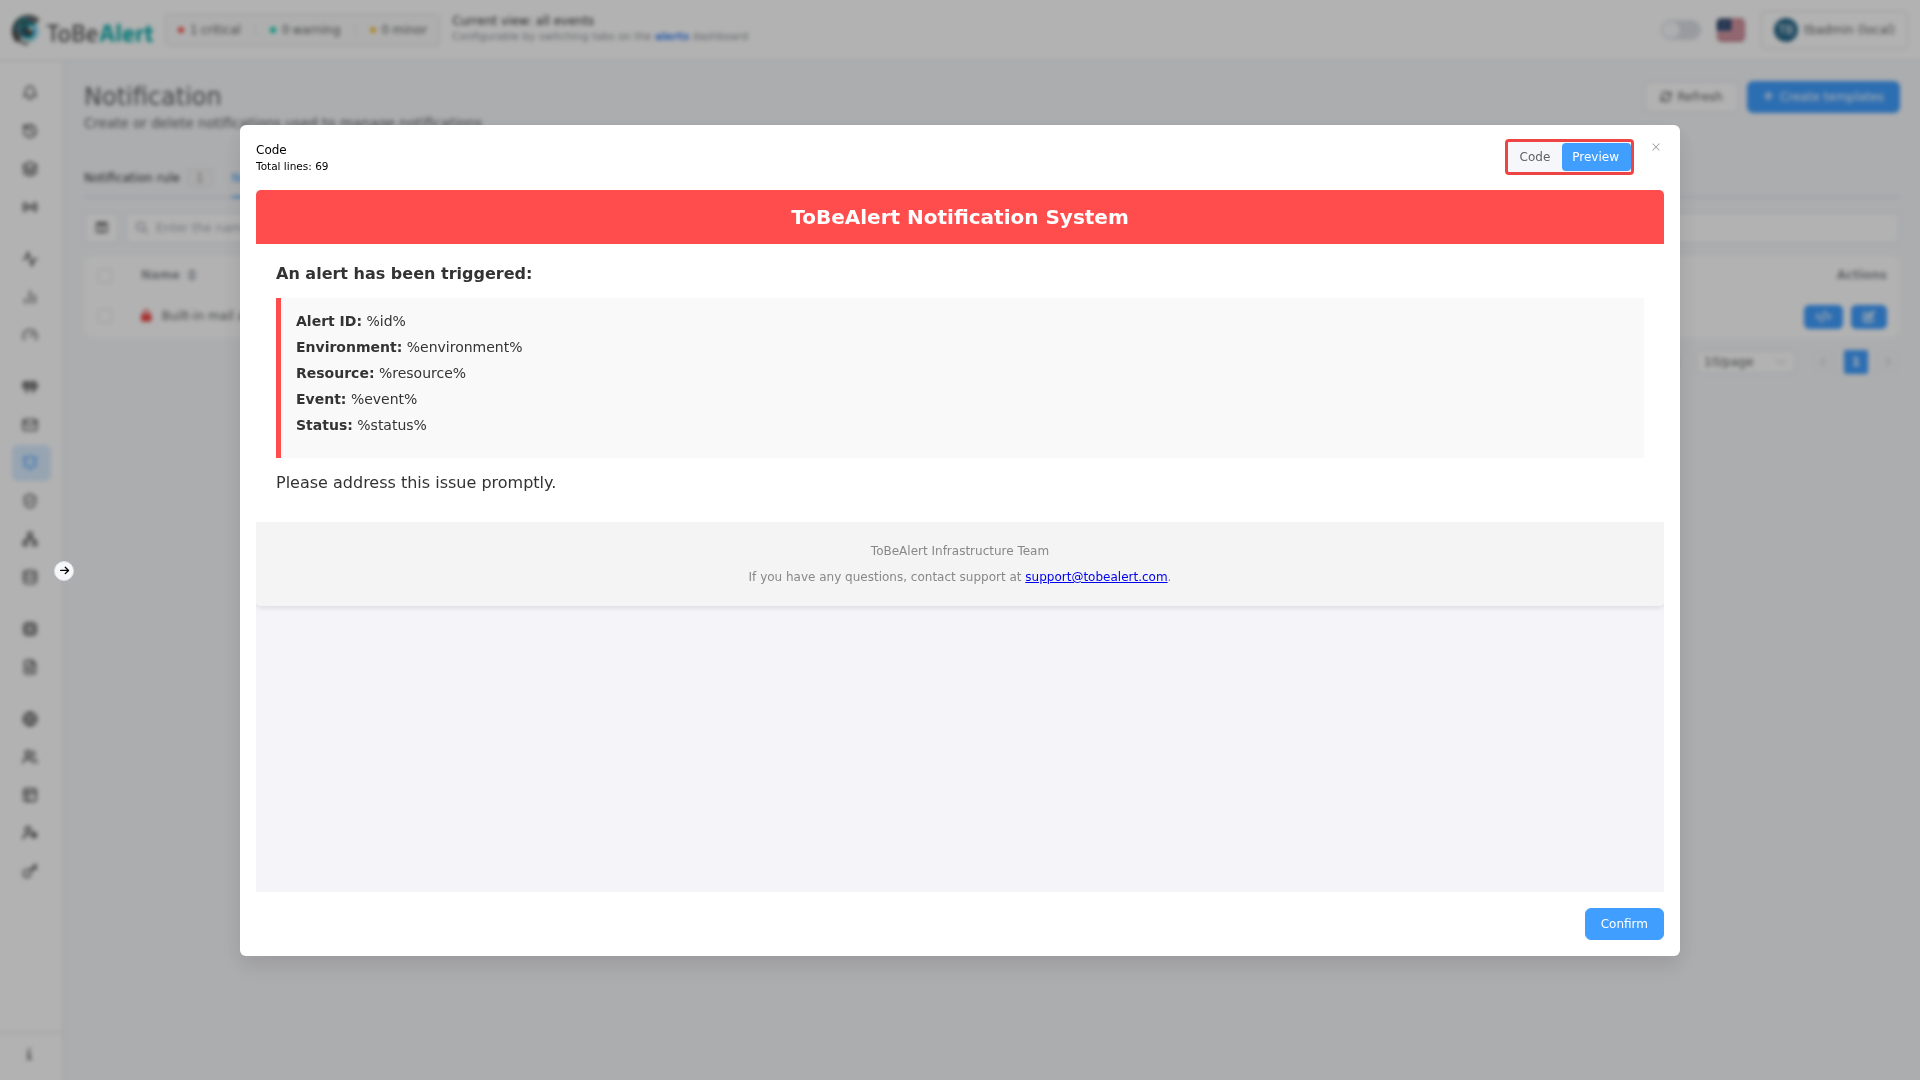Click the "Resource: %resource%" line
The height and width of the screenshot is (1080, 1920).
[381, 373]
